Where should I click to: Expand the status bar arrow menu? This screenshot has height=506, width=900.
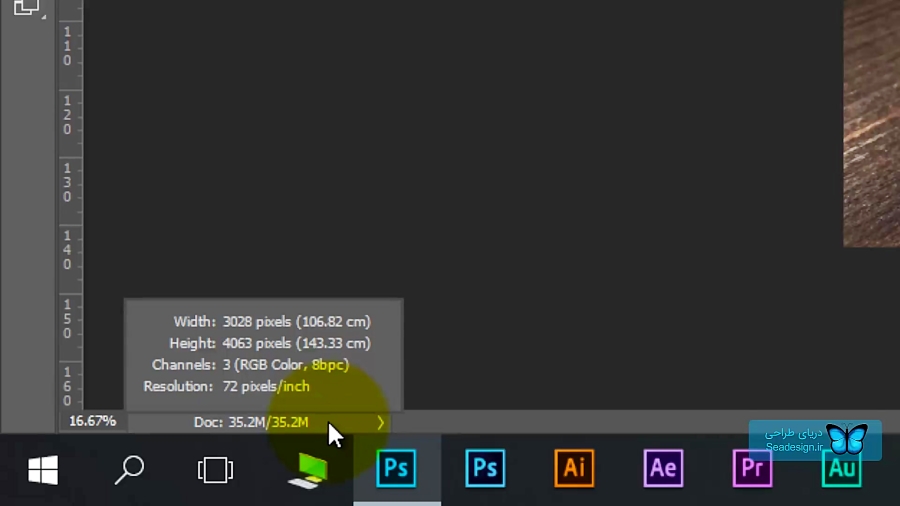381,423
